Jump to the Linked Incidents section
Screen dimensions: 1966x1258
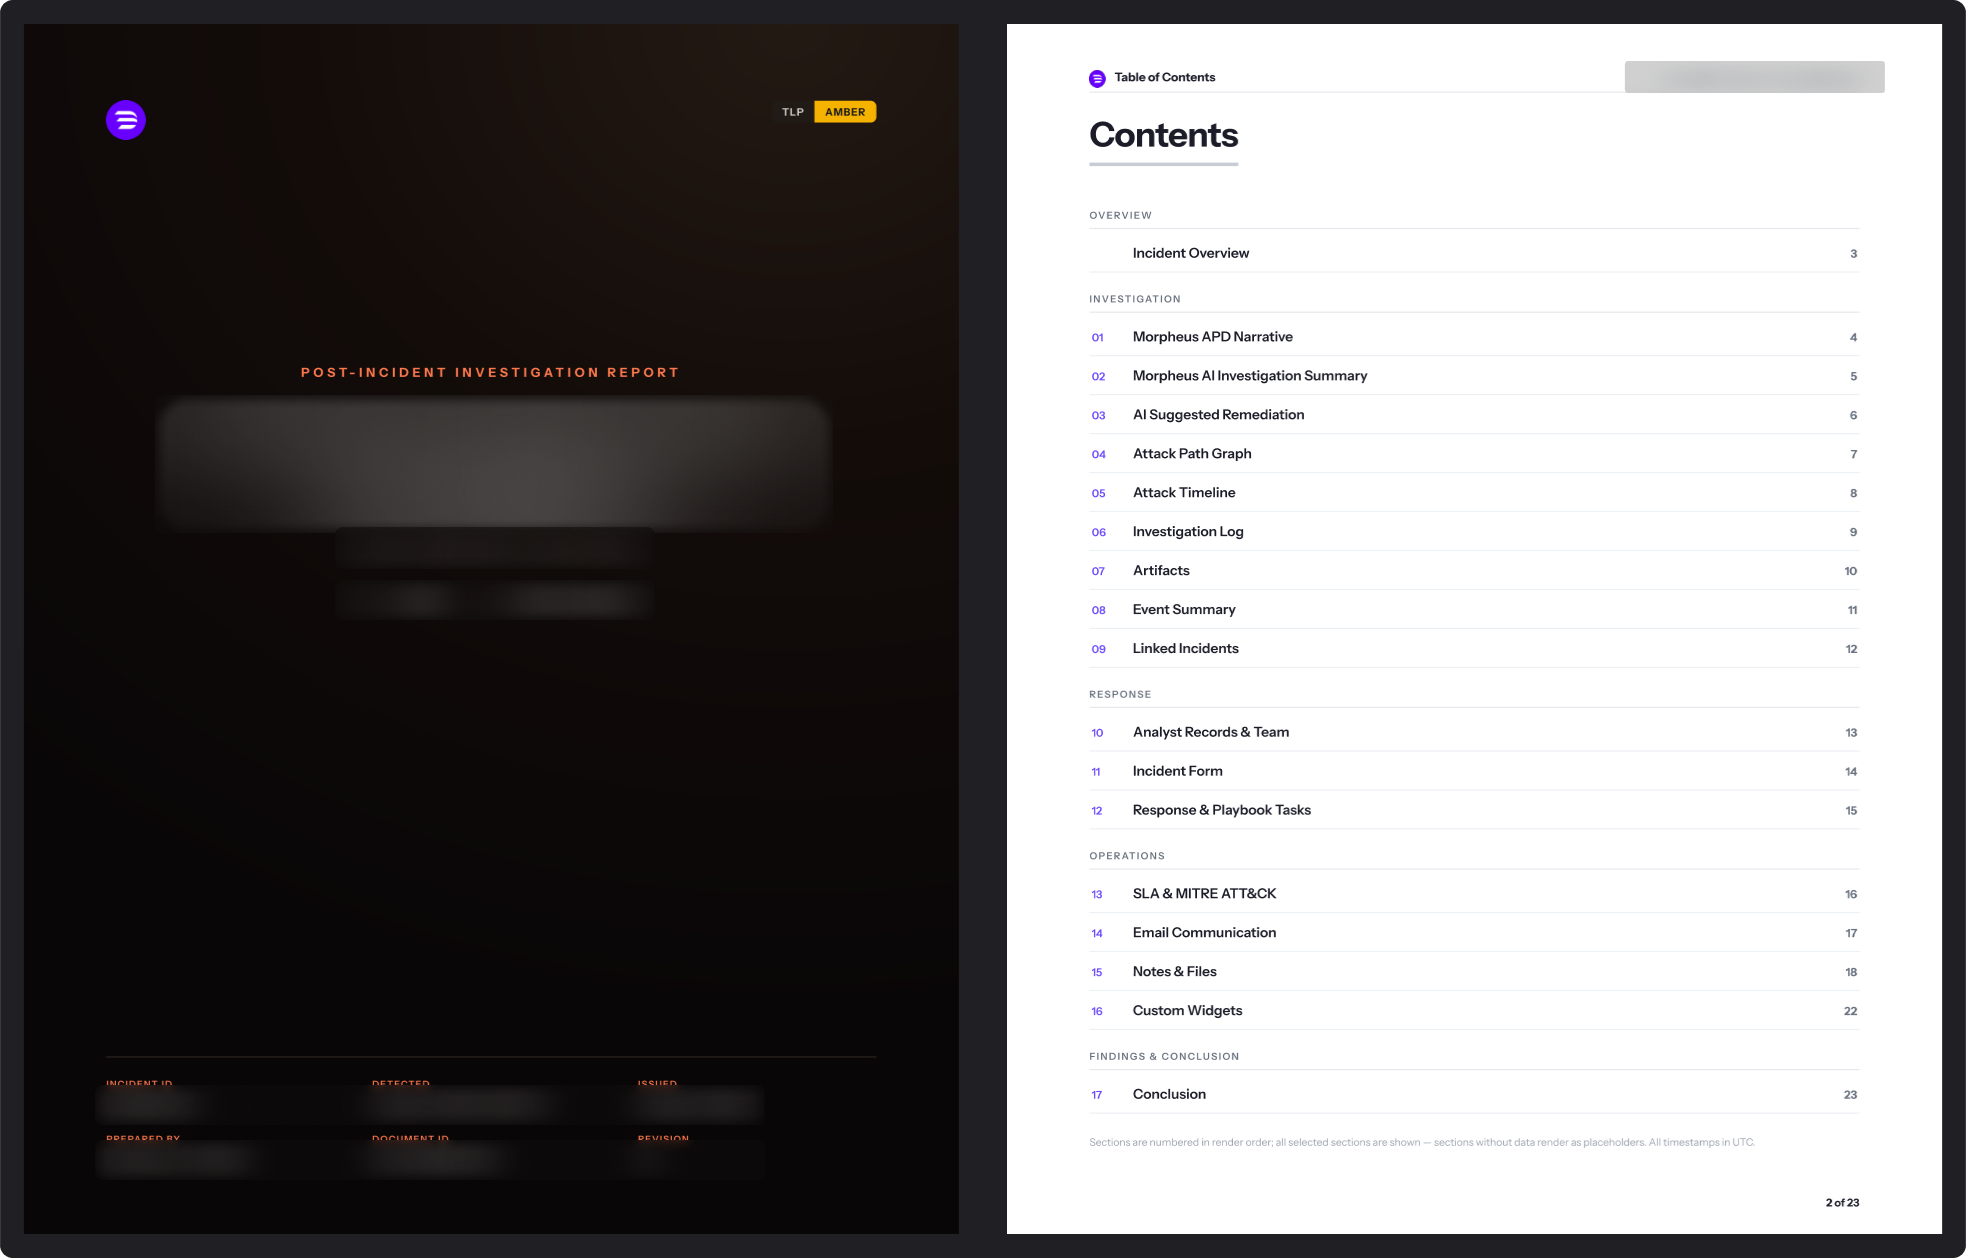1474,649
